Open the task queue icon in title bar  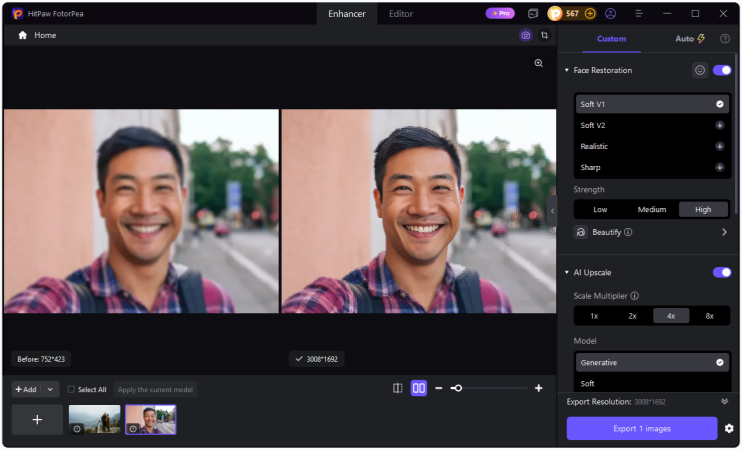pyautogui.click(x=533, y=14)
